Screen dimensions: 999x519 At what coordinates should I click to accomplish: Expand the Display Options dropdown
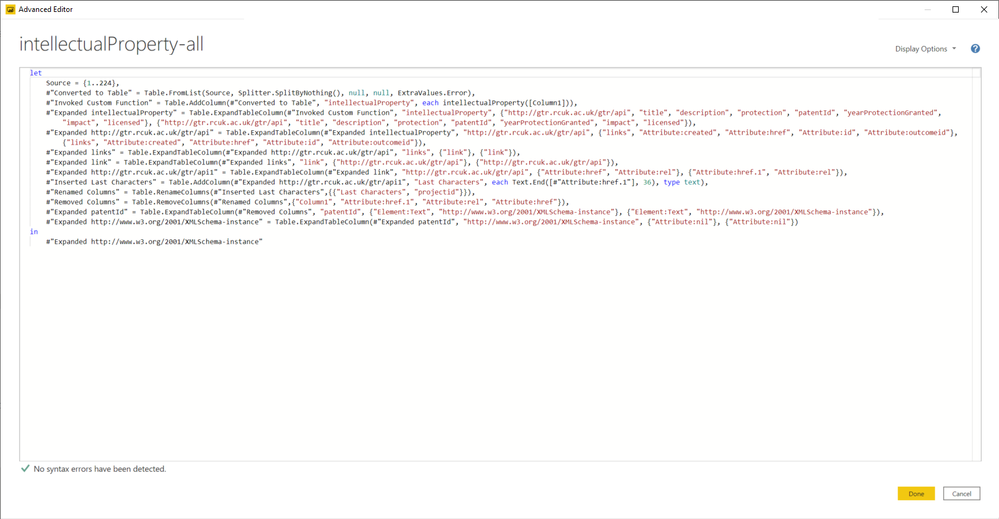[925, 49]
